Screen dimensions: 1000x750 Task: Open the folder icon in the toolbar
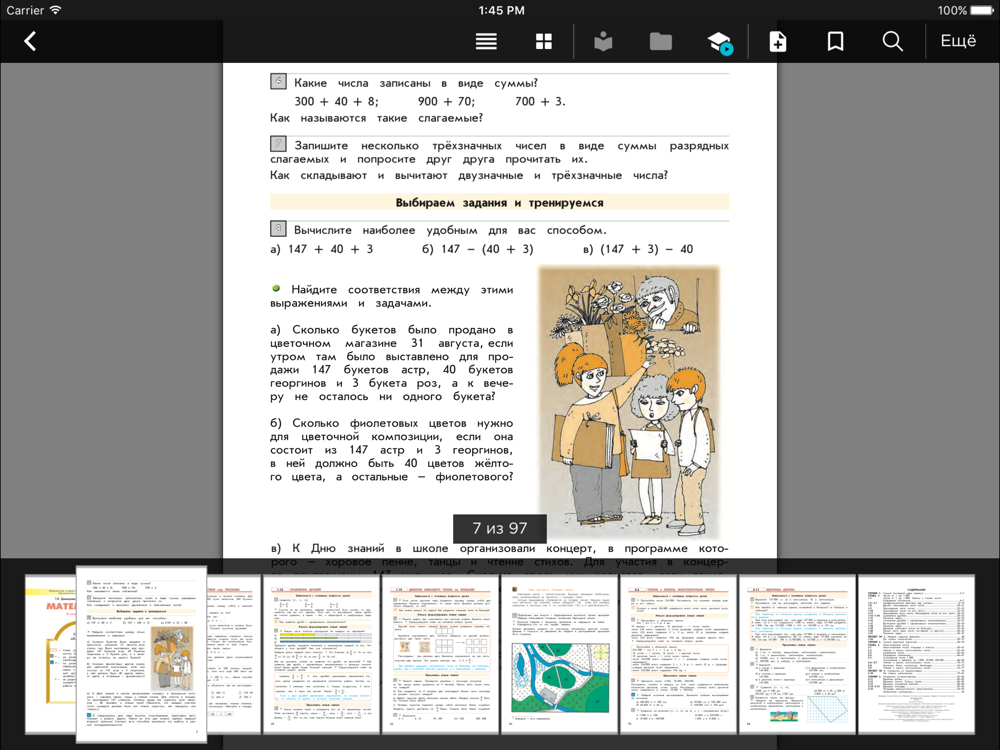(x=661, y=41)
